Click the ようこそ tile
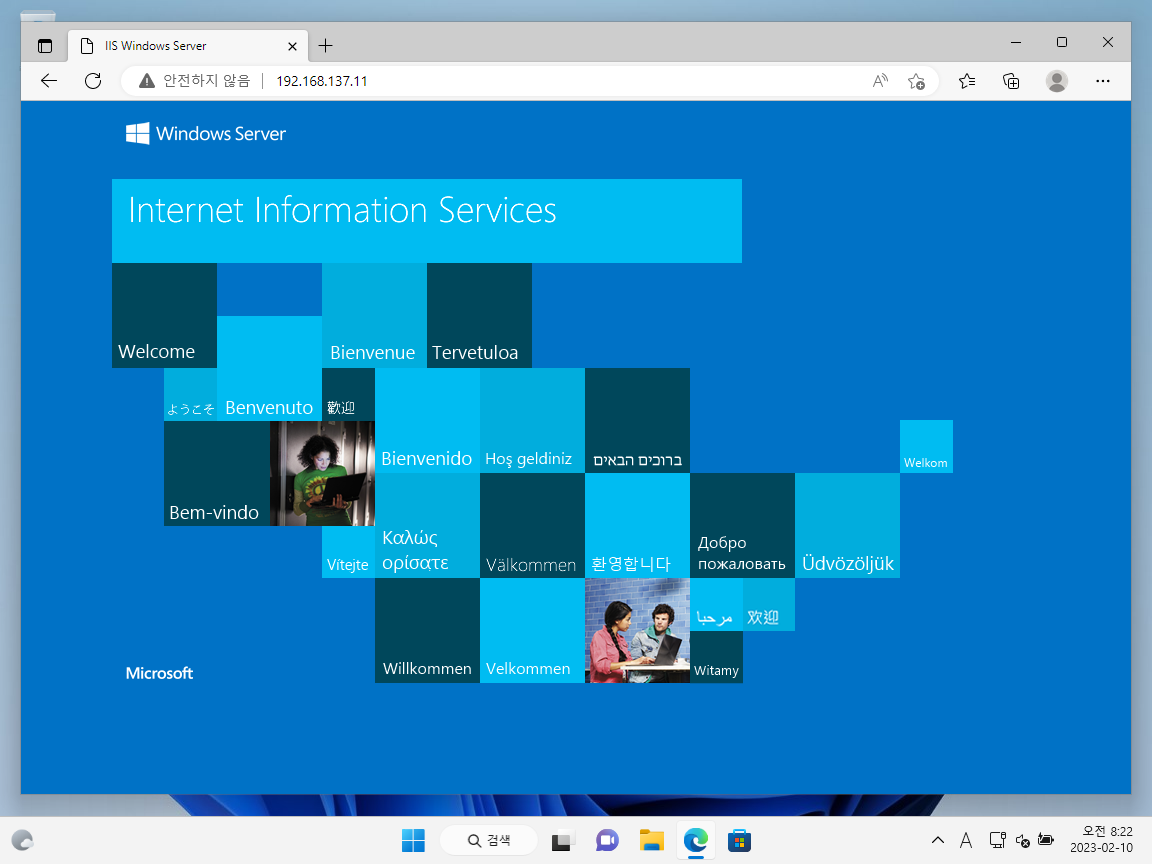1152x864 pixels. point(190,395)
